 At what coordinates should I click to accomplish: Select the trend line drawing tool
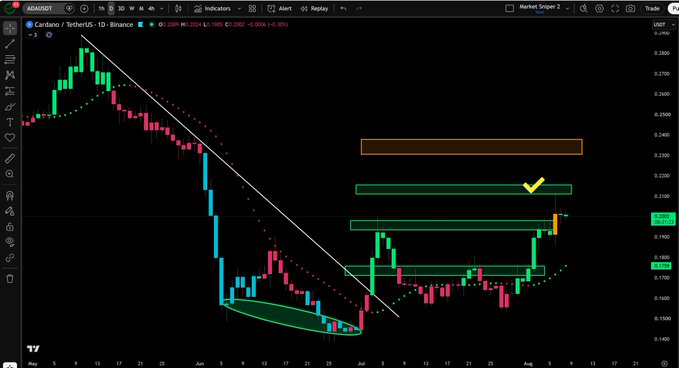click(x=10, y=43)
